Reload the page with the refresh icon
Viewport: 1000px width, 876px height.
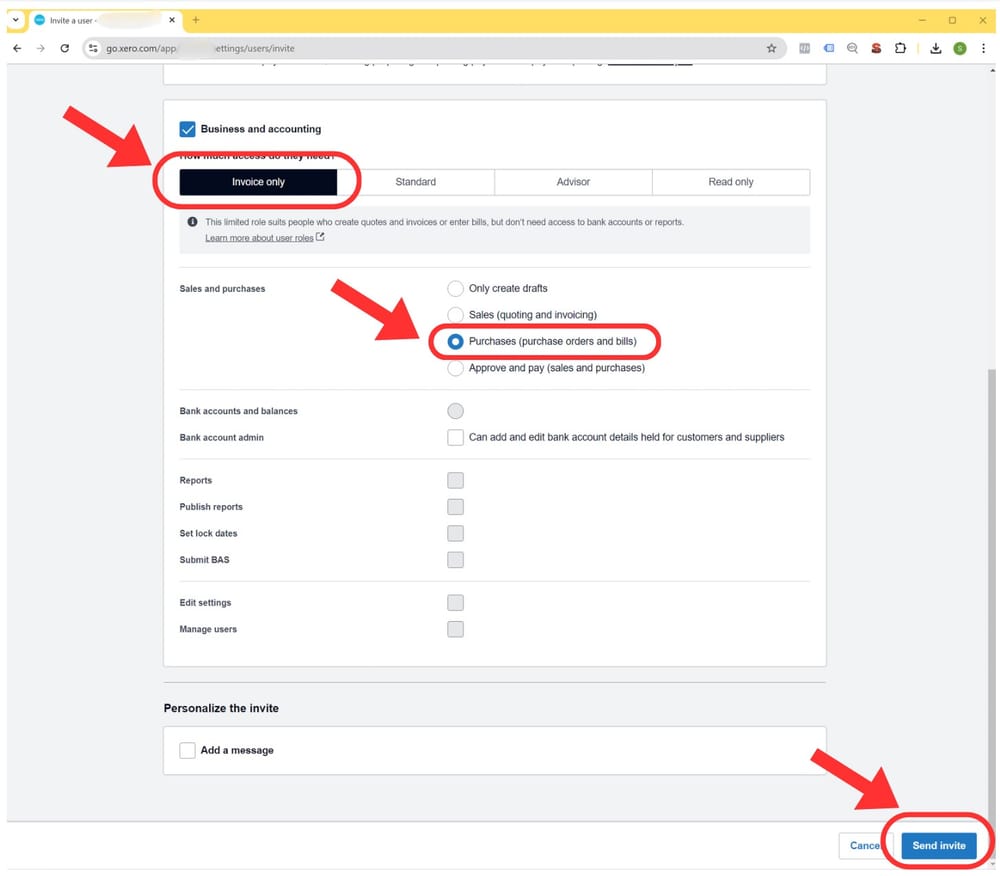tap(64, 47)
